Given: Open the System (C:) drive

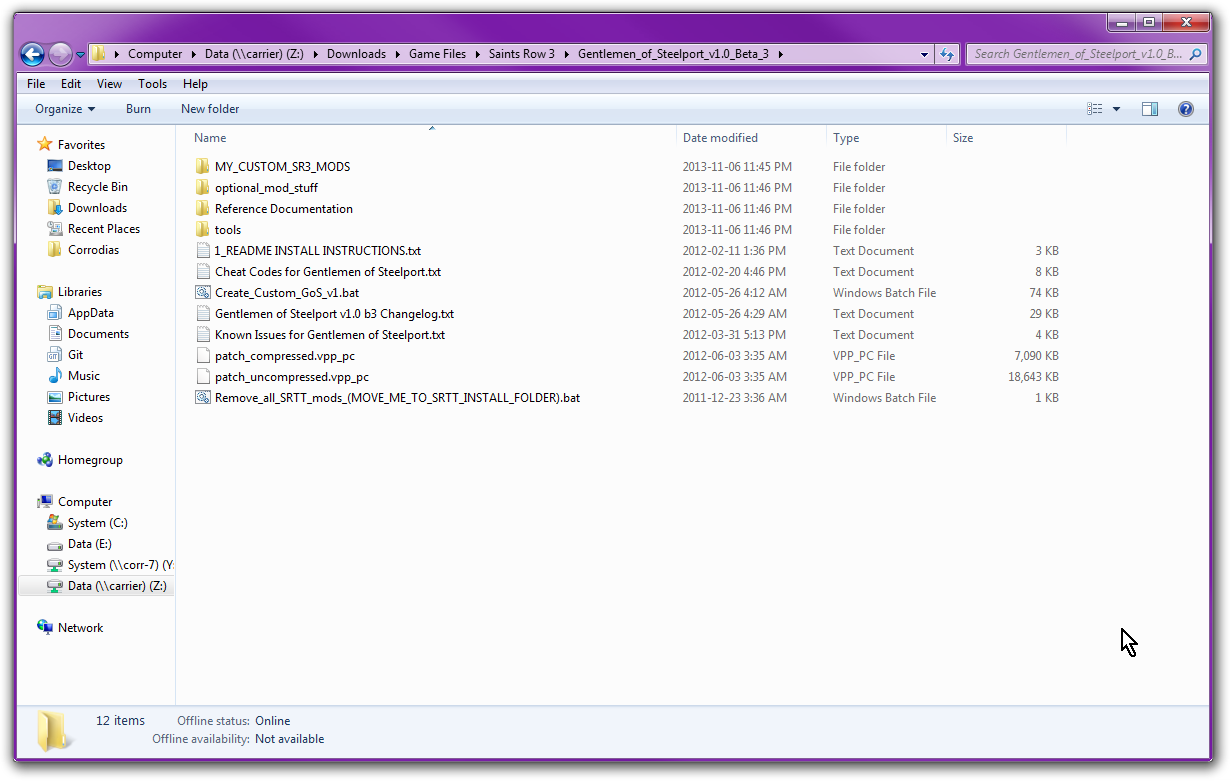Looking at the screenshot, I should [x=97, y=523].
